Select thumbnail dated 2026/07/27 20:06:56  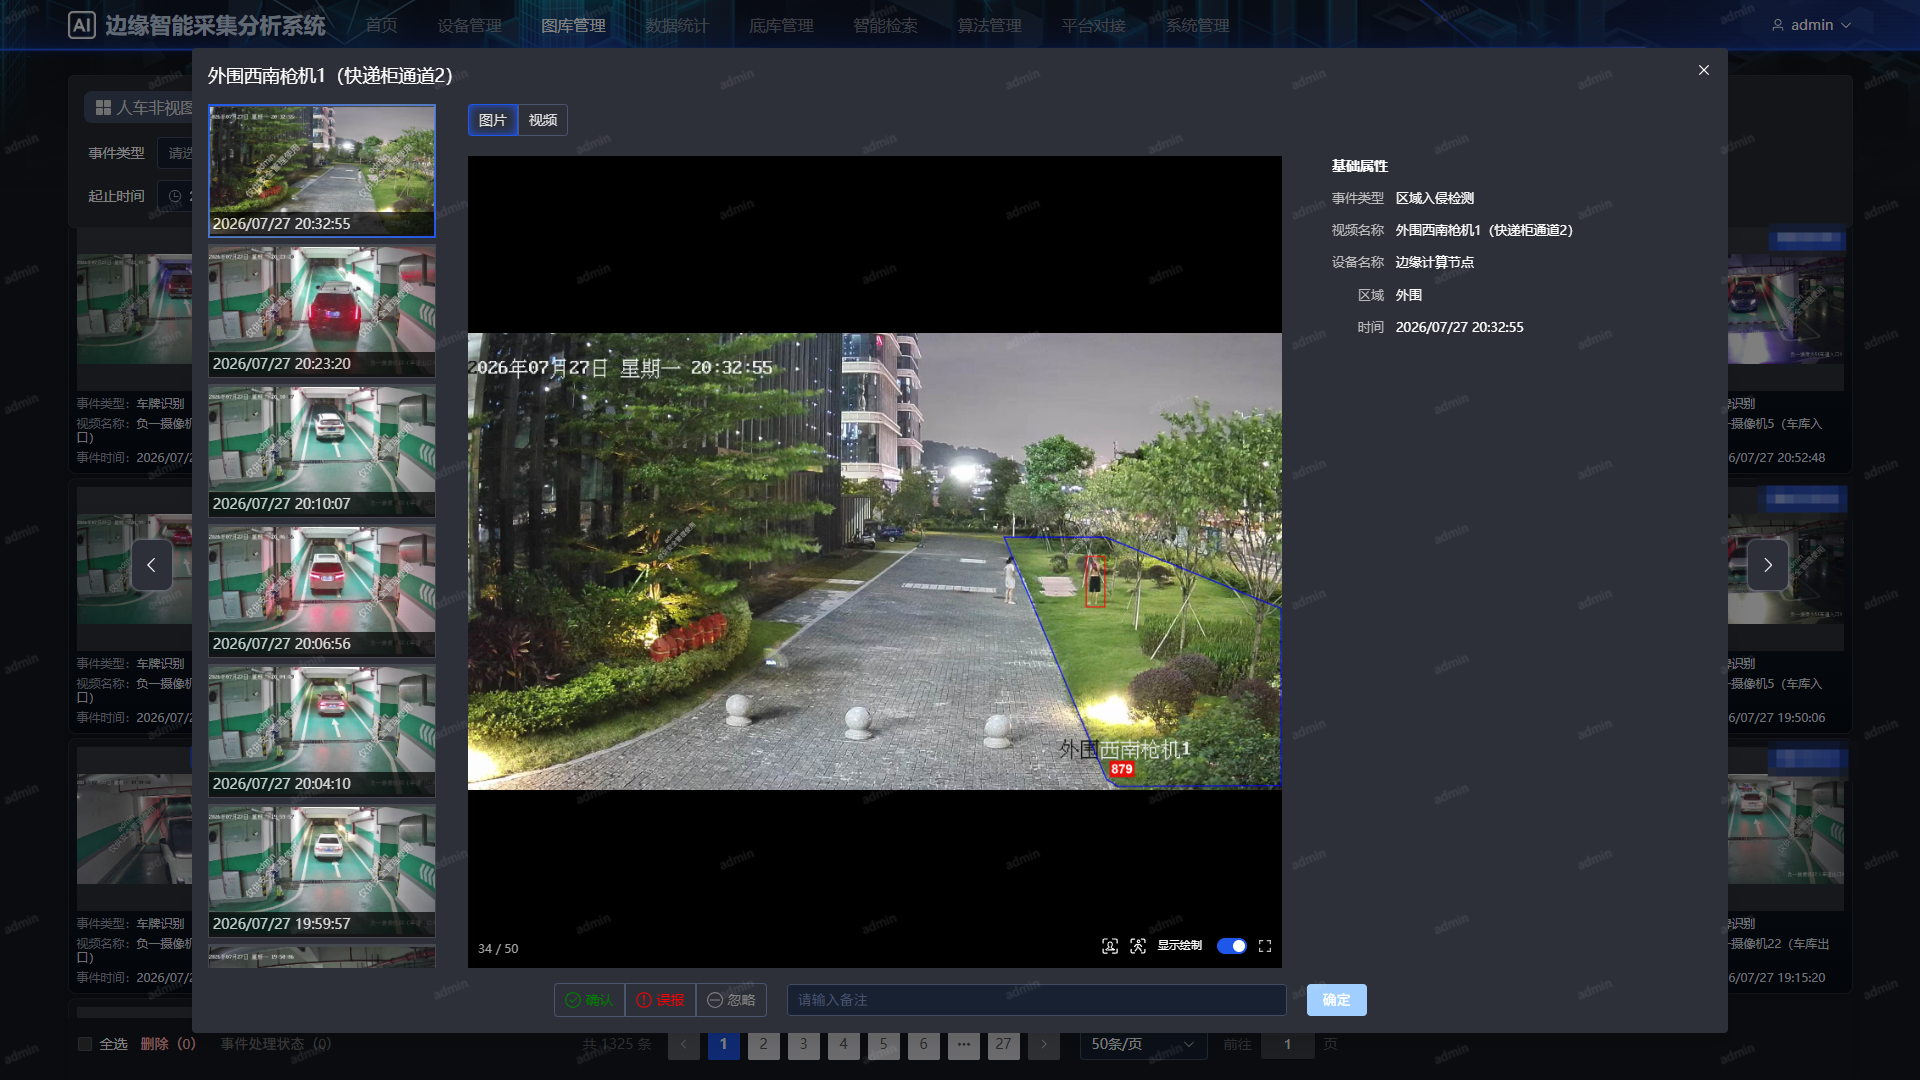pyautogui.click(x=322, y=591)
